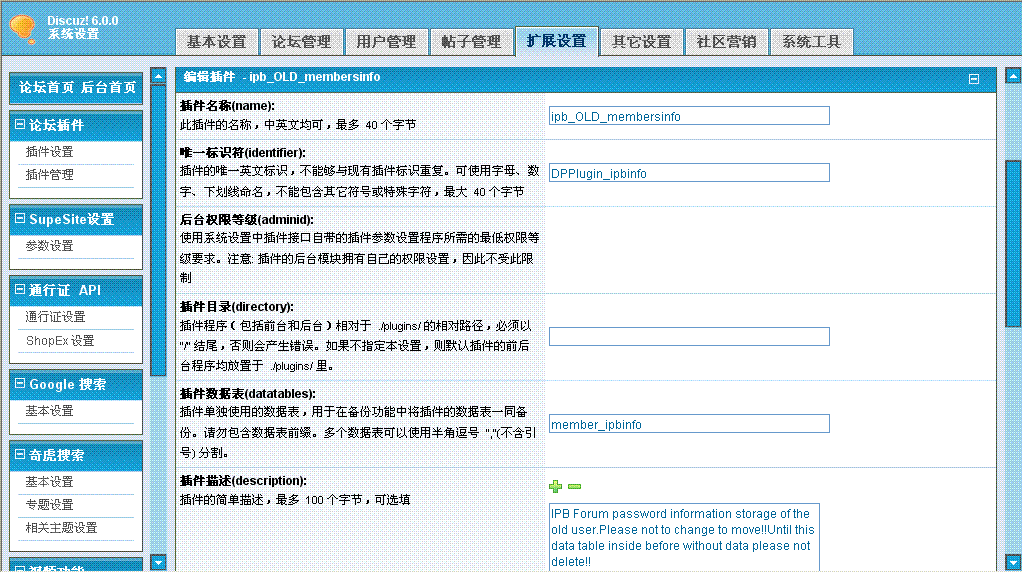Viewport: 1022px width, 572px height.
Task: Click the 插件目录(directory) label
Action: pos(237,306)
